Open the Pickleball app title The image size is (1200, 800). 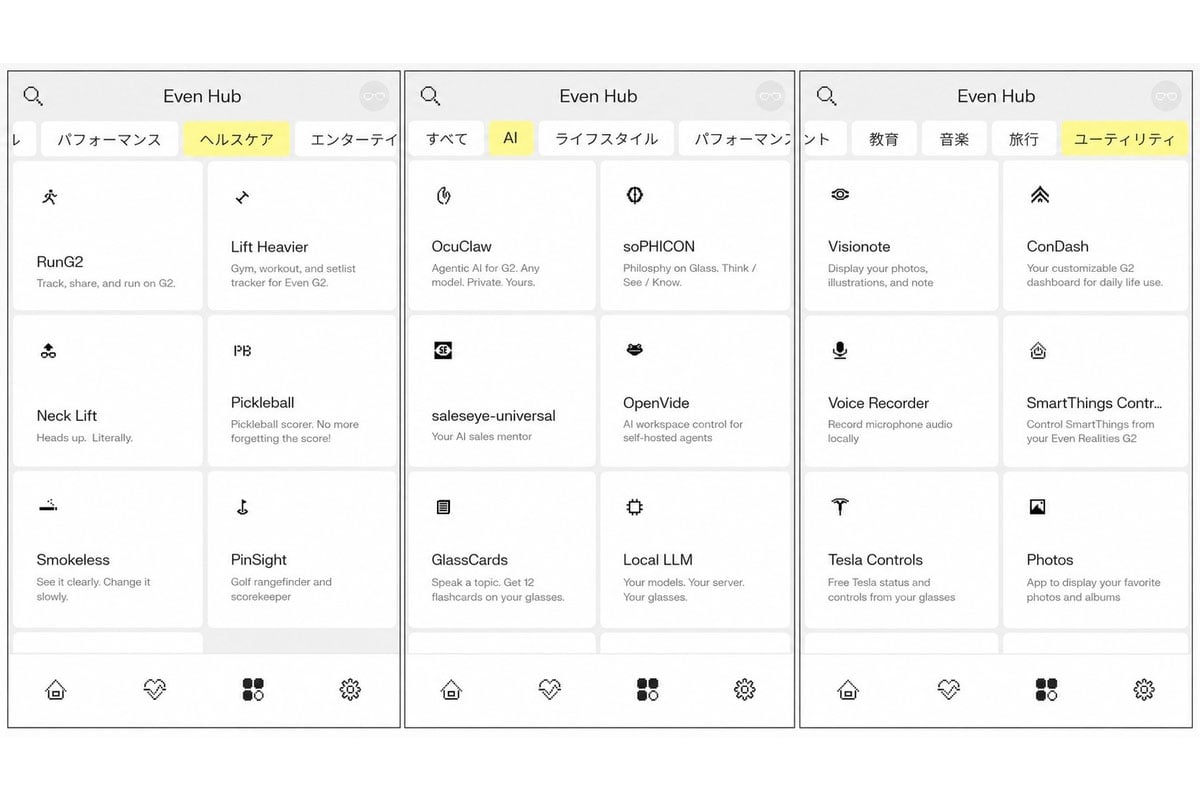pos(263,403)
